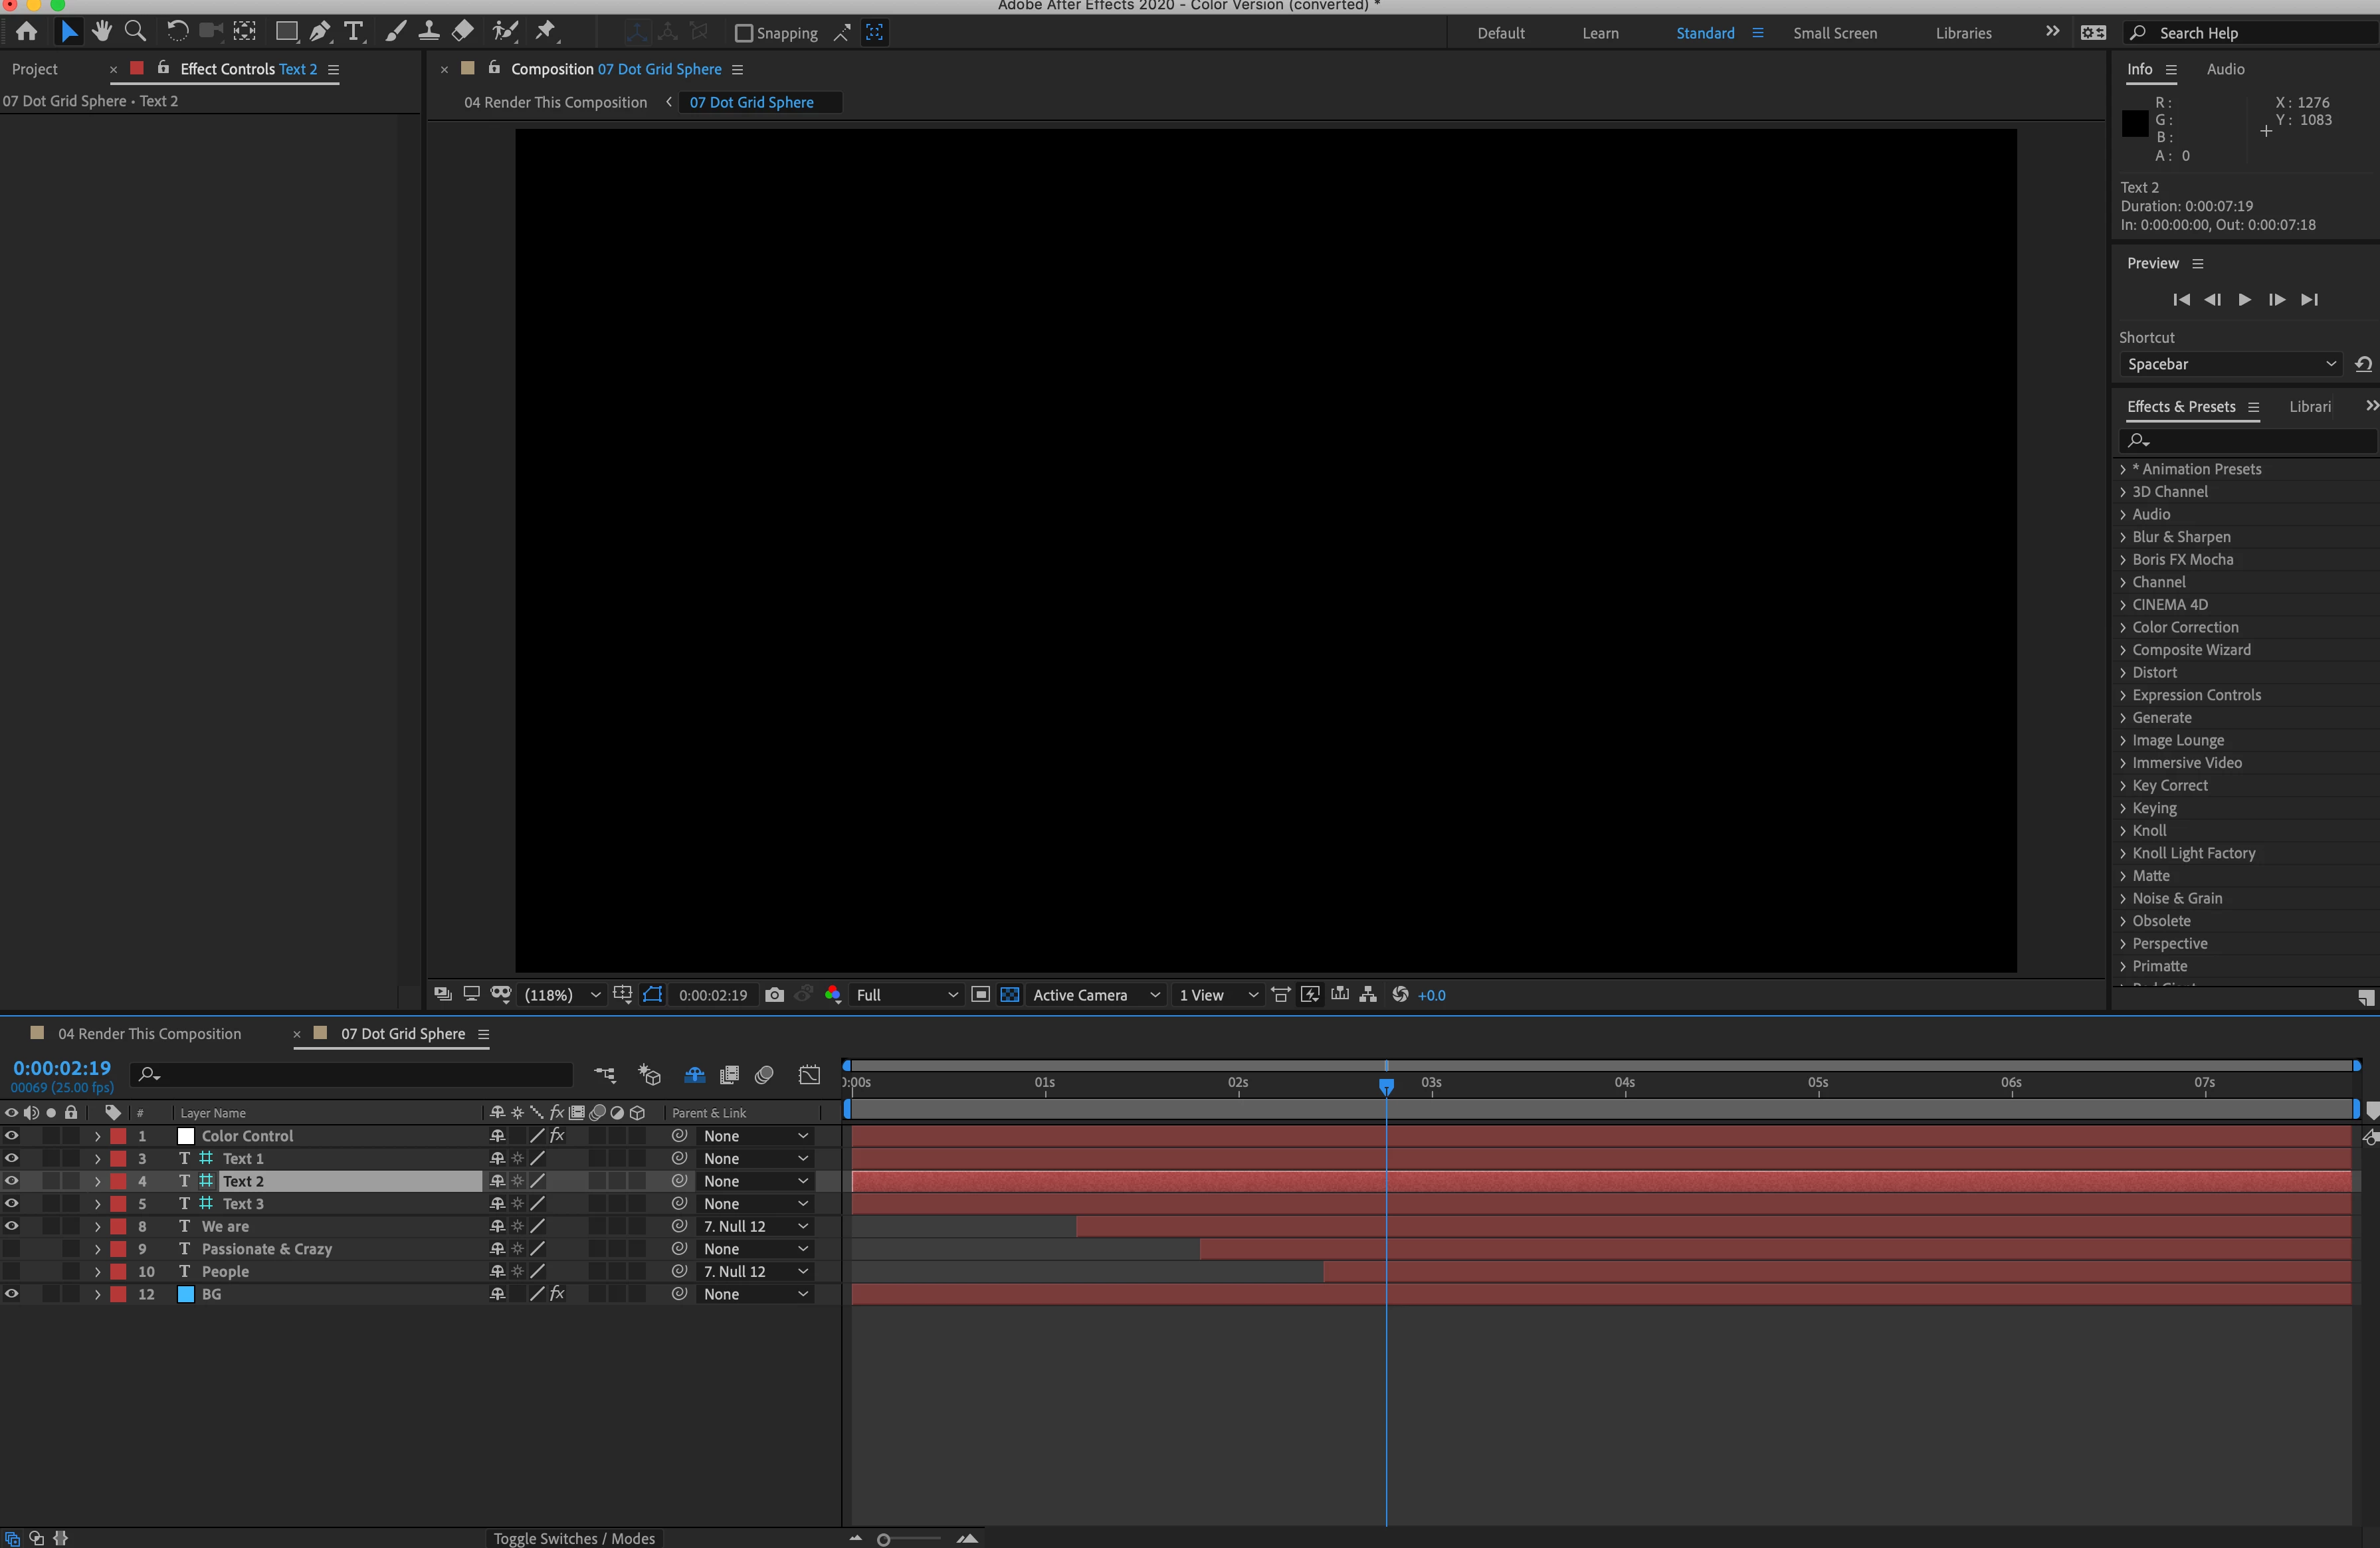Click Toggle Switches / Modes button
The width and height of the screenshot is (2380, 1548).
(x=574, y=1538)
